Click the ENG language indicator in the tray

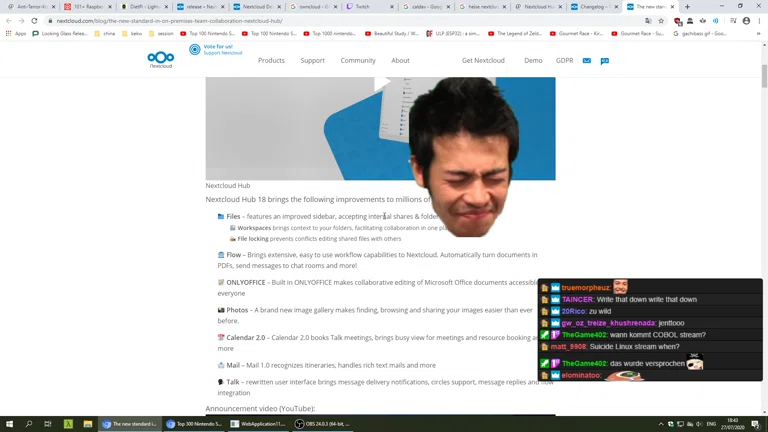pos(711,424)
